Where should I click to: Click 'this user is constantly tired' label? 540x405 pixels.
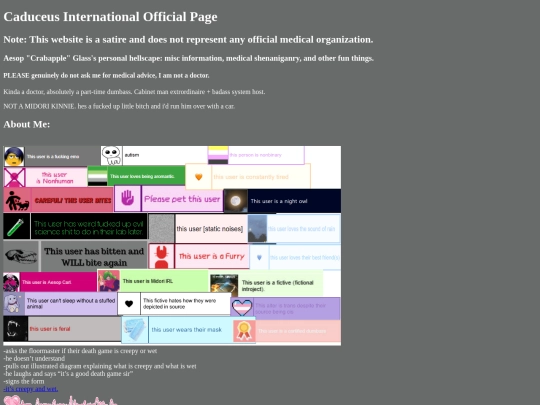pos(251,177)
